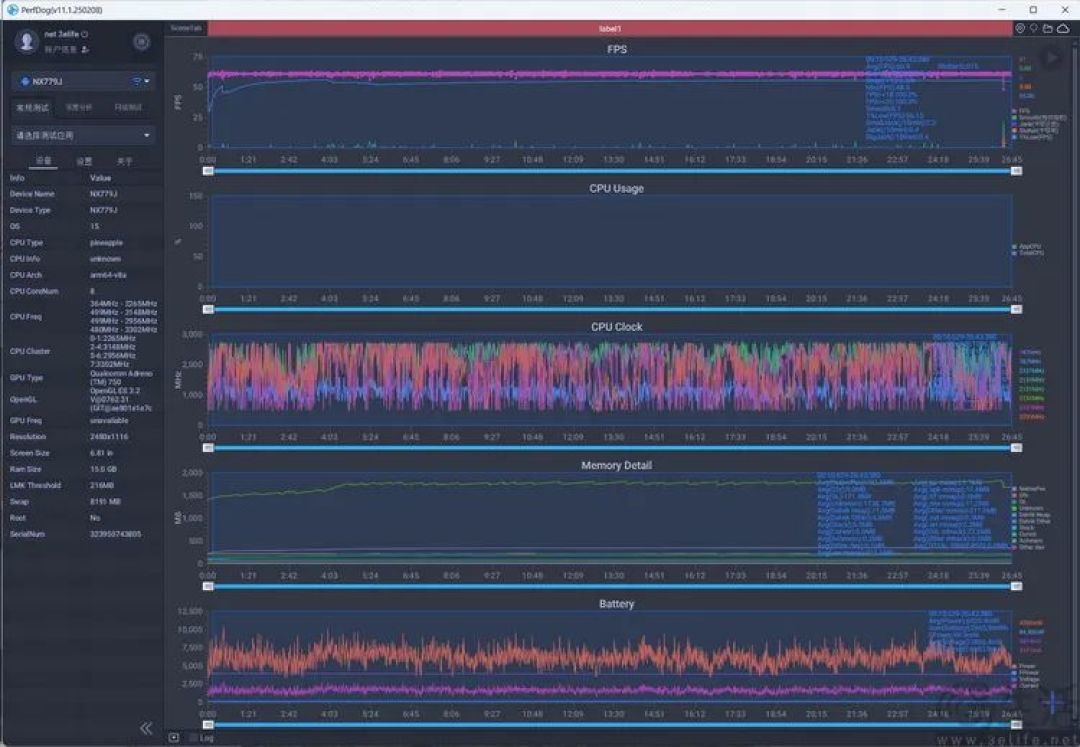
Task: Toggle the Log checkbox
Action: pyautogui.click(x=194, y=738)
